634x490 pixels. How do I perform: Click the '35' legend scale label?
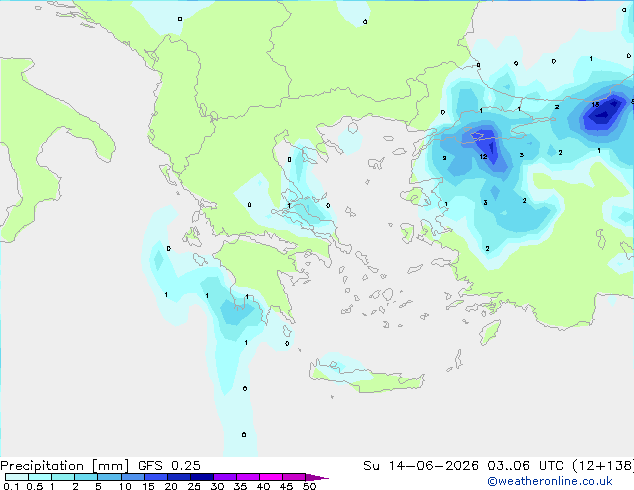[240, 486]
